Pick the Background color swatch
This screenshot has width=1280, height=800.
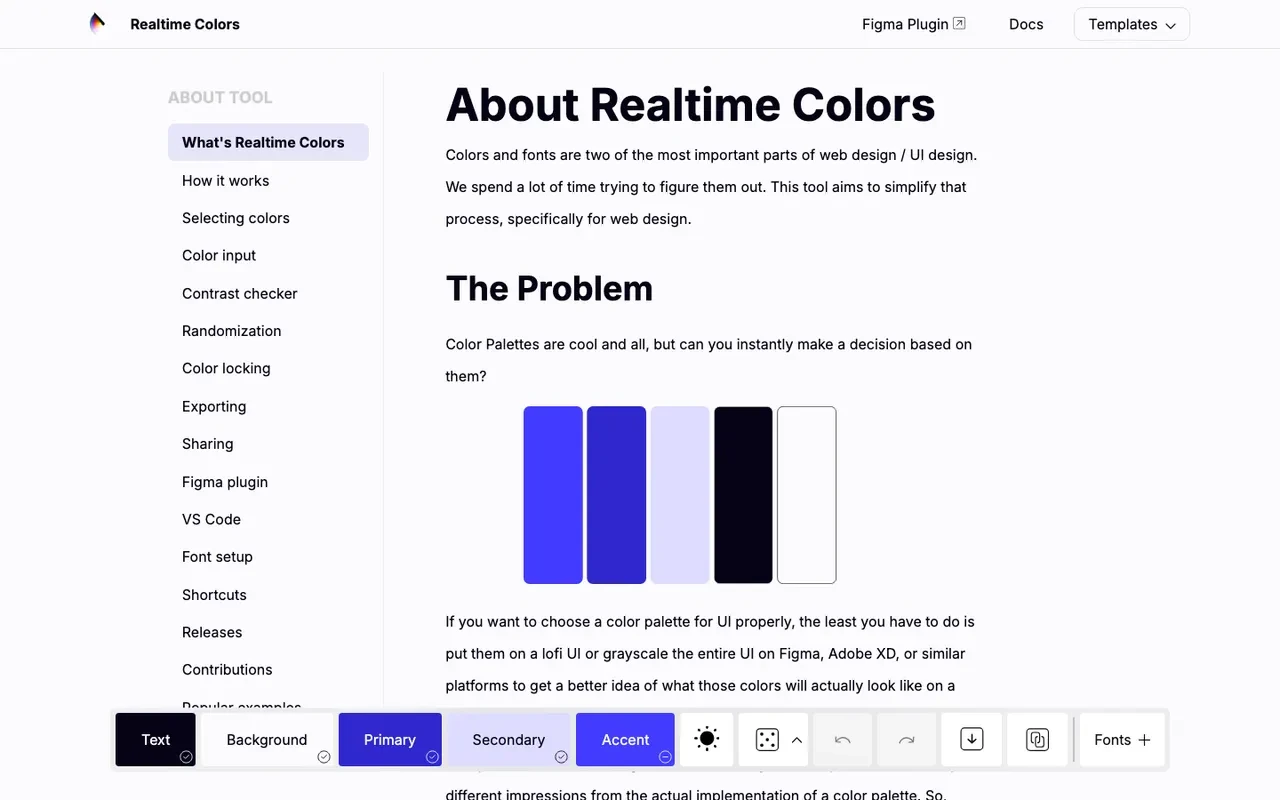[267, 740]
